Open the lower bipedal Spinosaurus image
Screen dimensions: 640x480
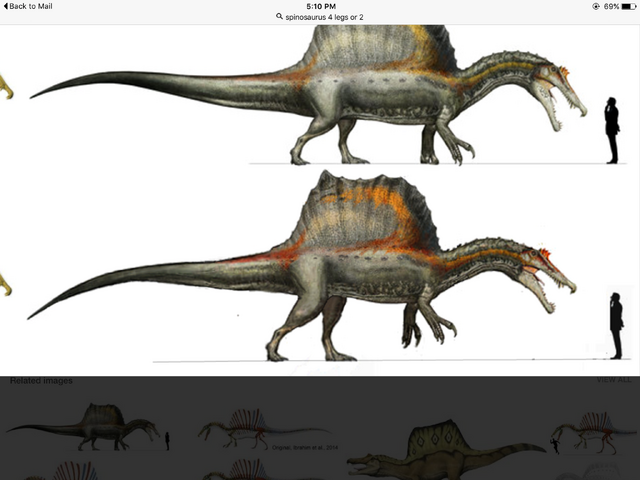302,266
